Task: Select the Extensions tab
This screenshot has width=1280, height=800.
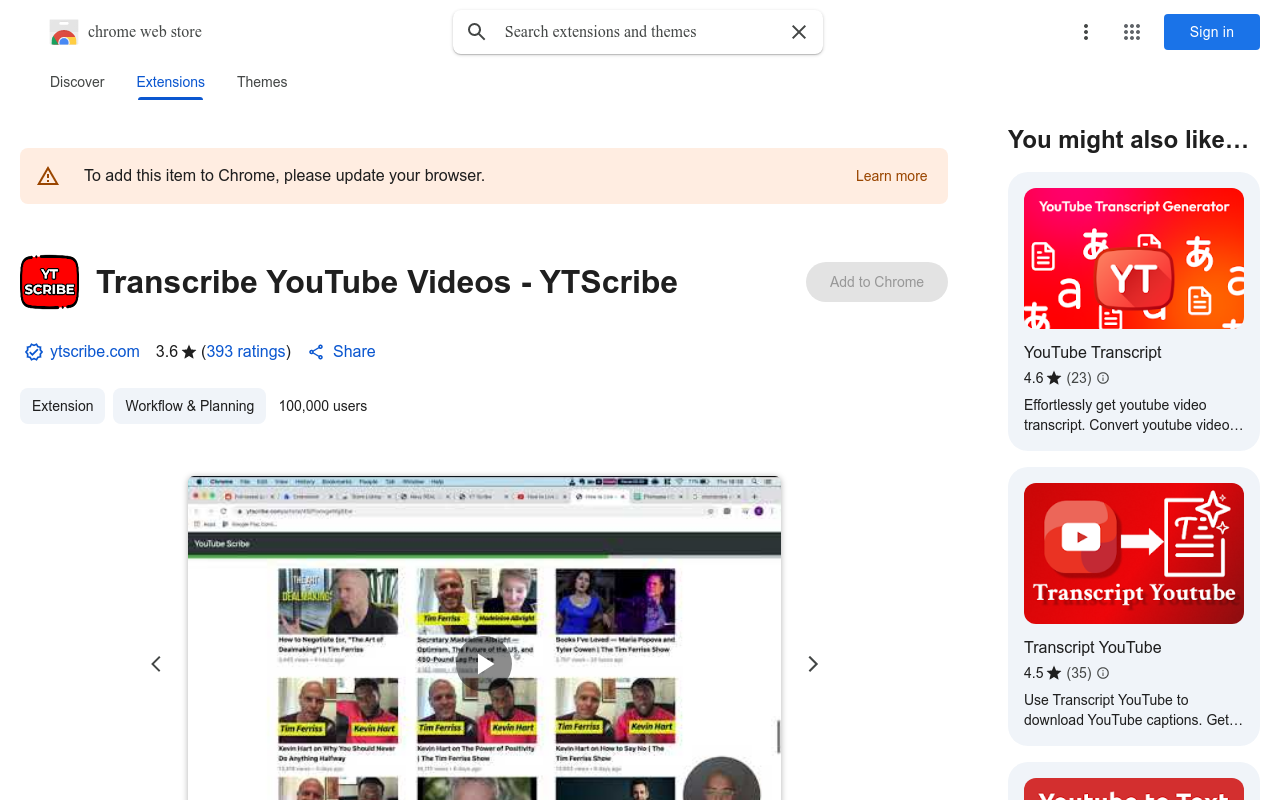Action: (171, 82)
